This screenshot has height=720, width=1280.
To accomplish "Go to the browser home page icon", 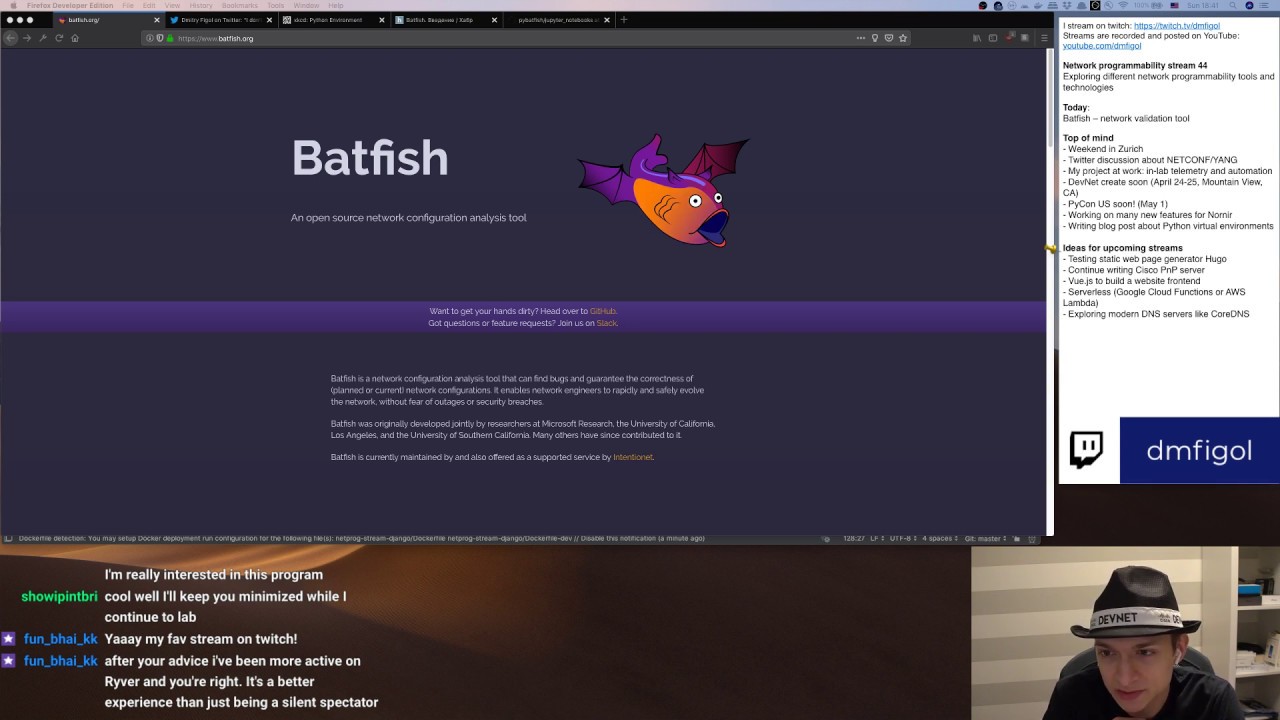I will coord(75,38).
